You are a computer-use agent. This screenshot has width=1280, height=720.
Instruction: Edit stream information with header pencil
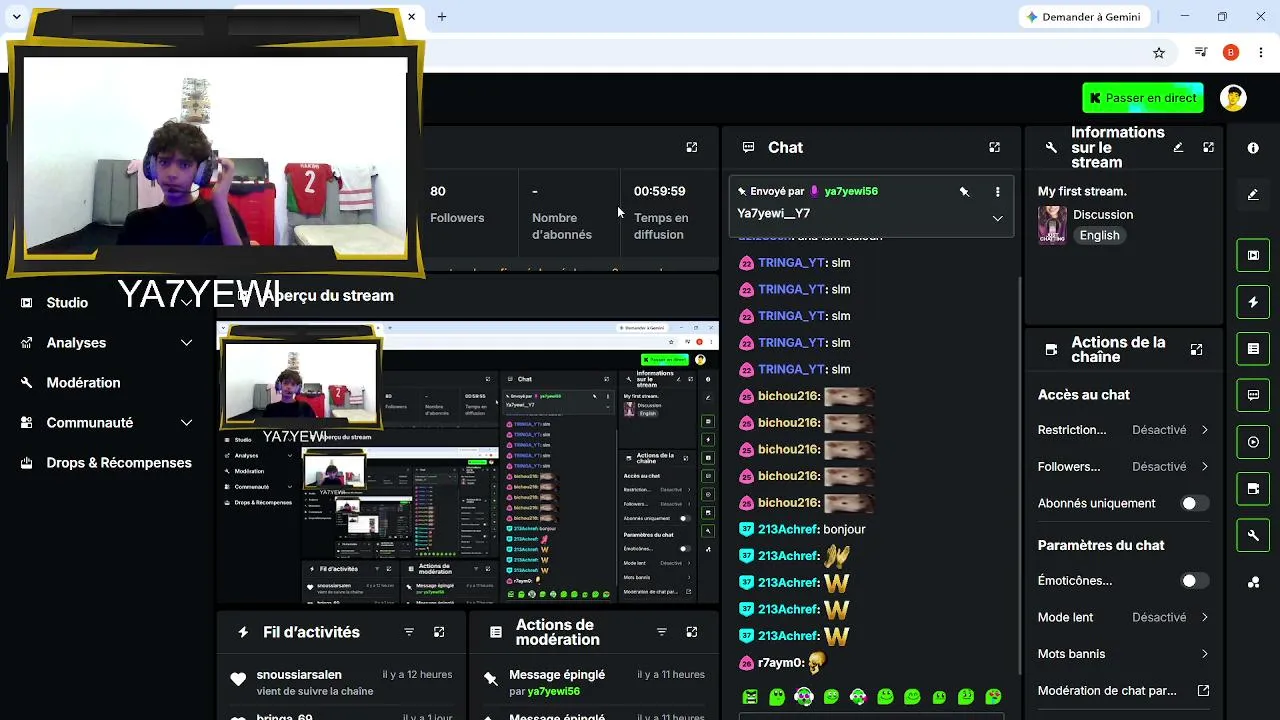point(1178,147)
